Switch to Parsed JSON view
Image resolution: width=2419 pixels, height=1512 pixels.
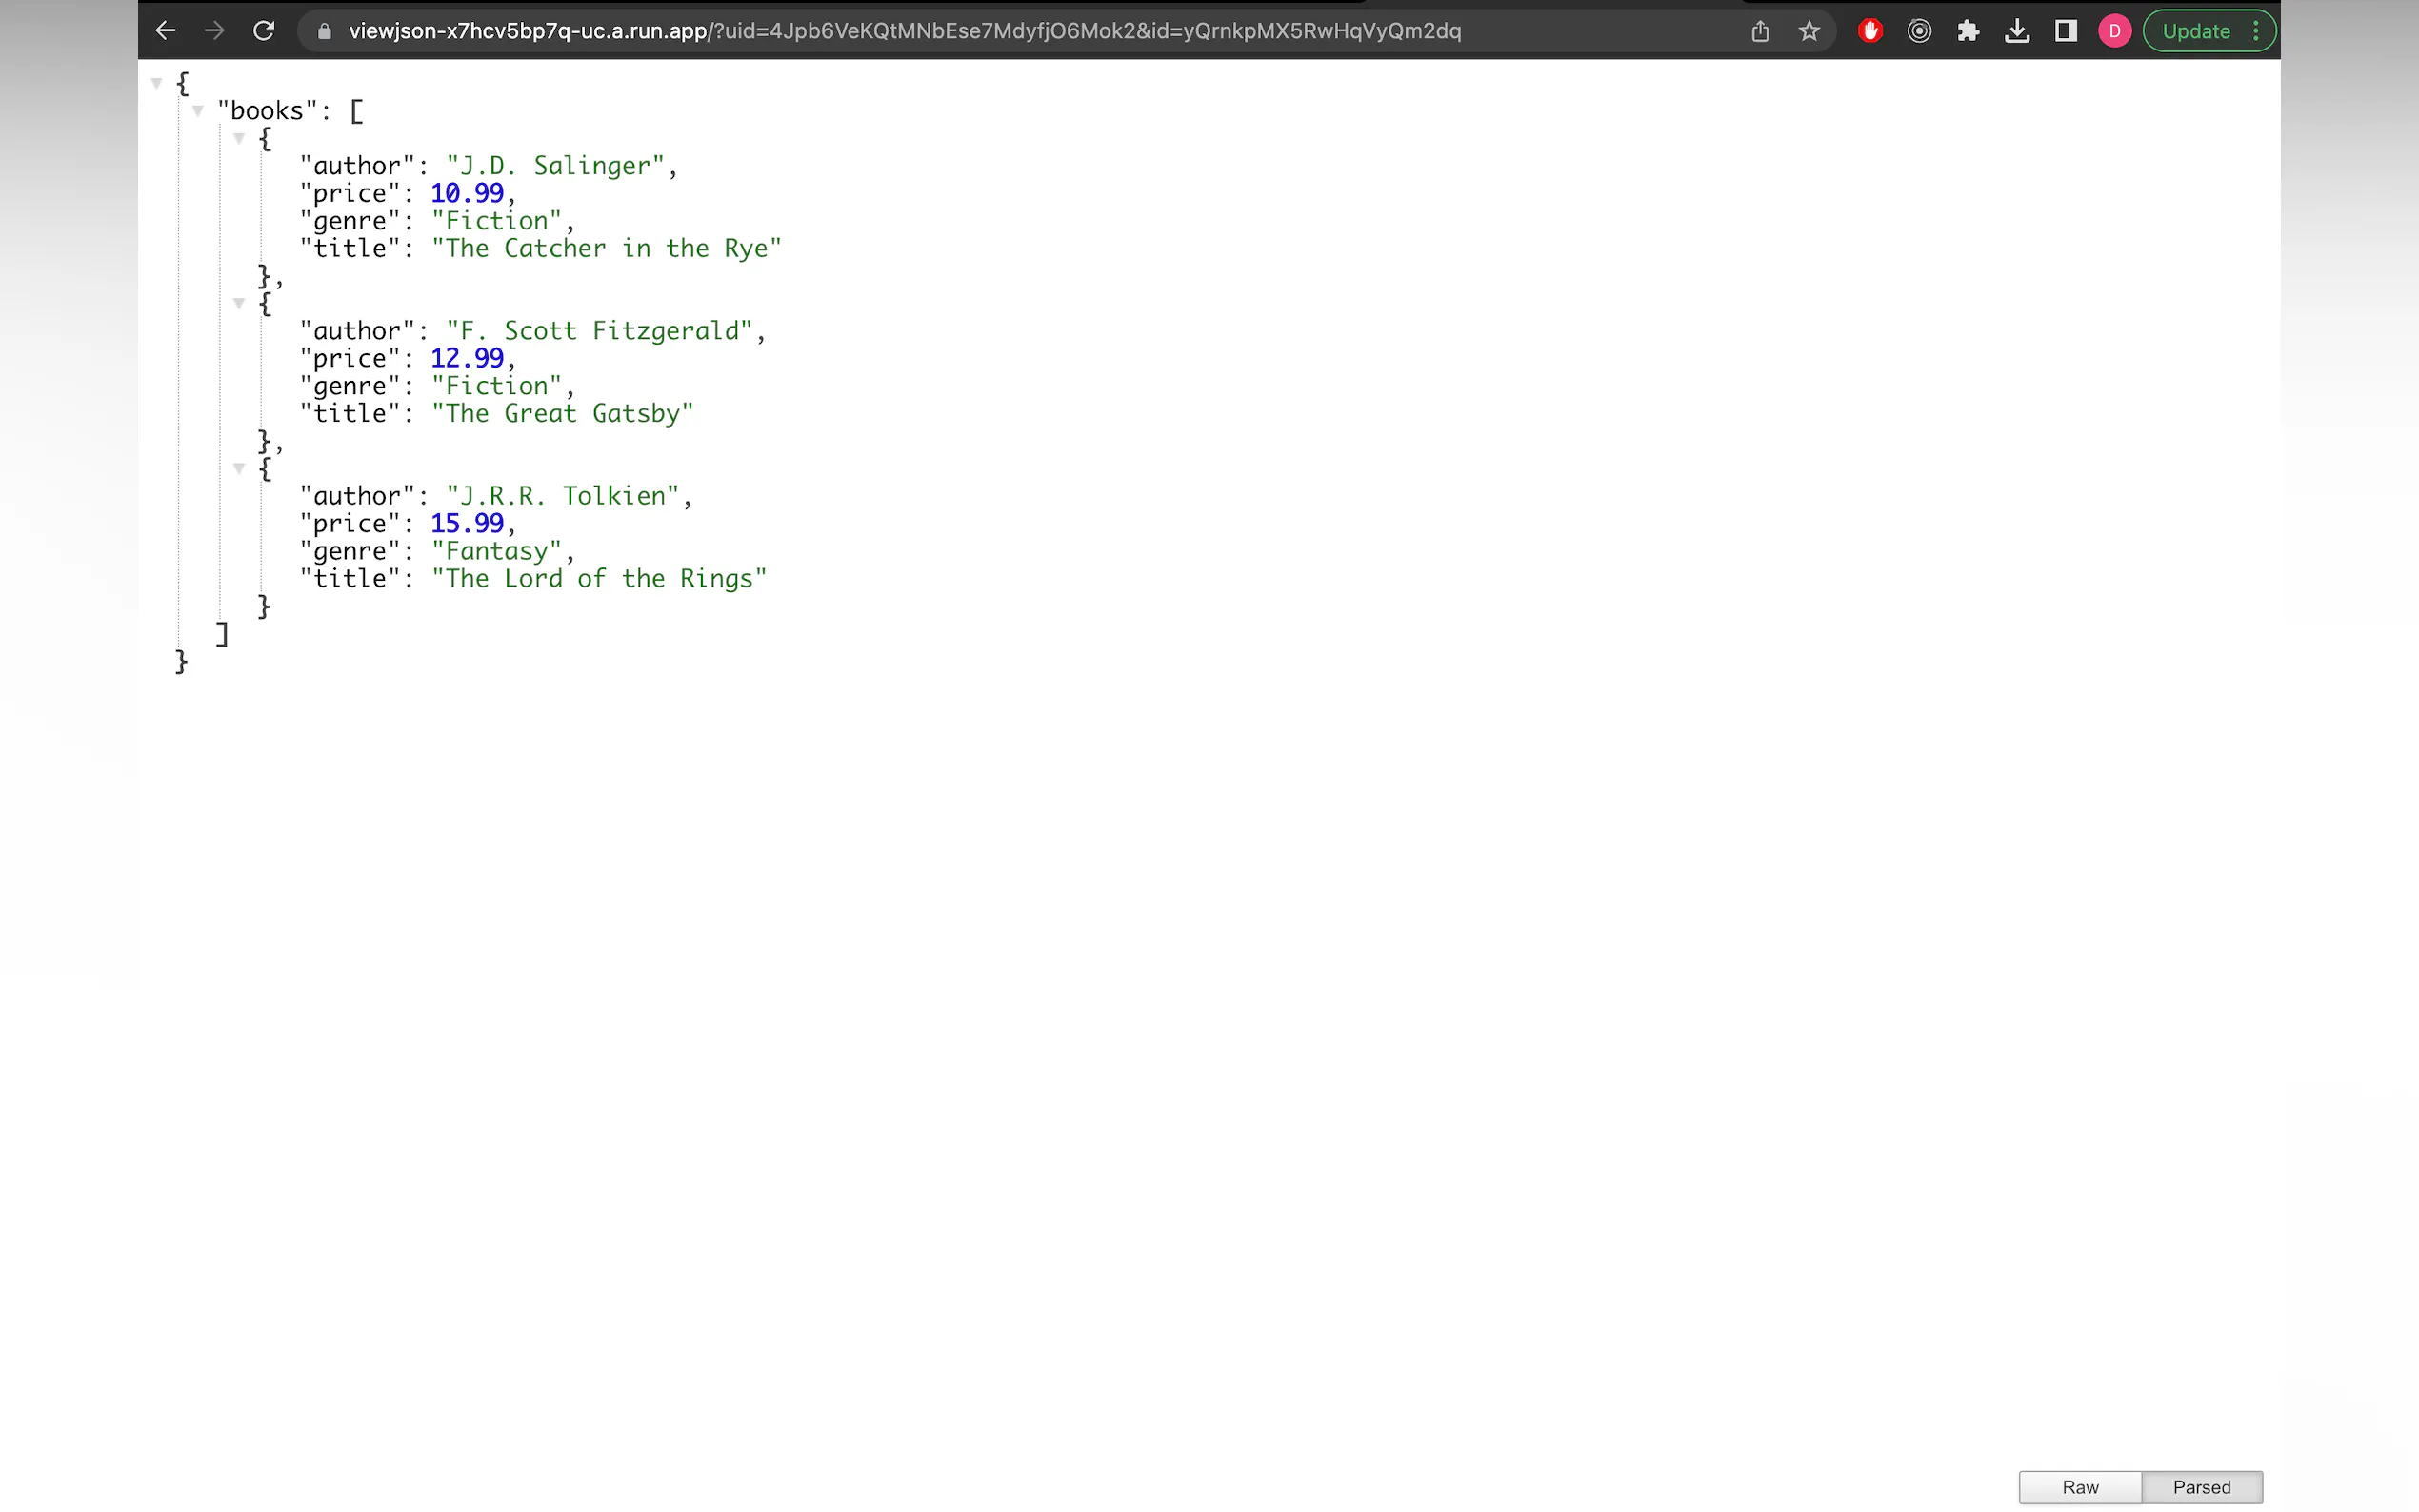(x=2201, y=1487)
